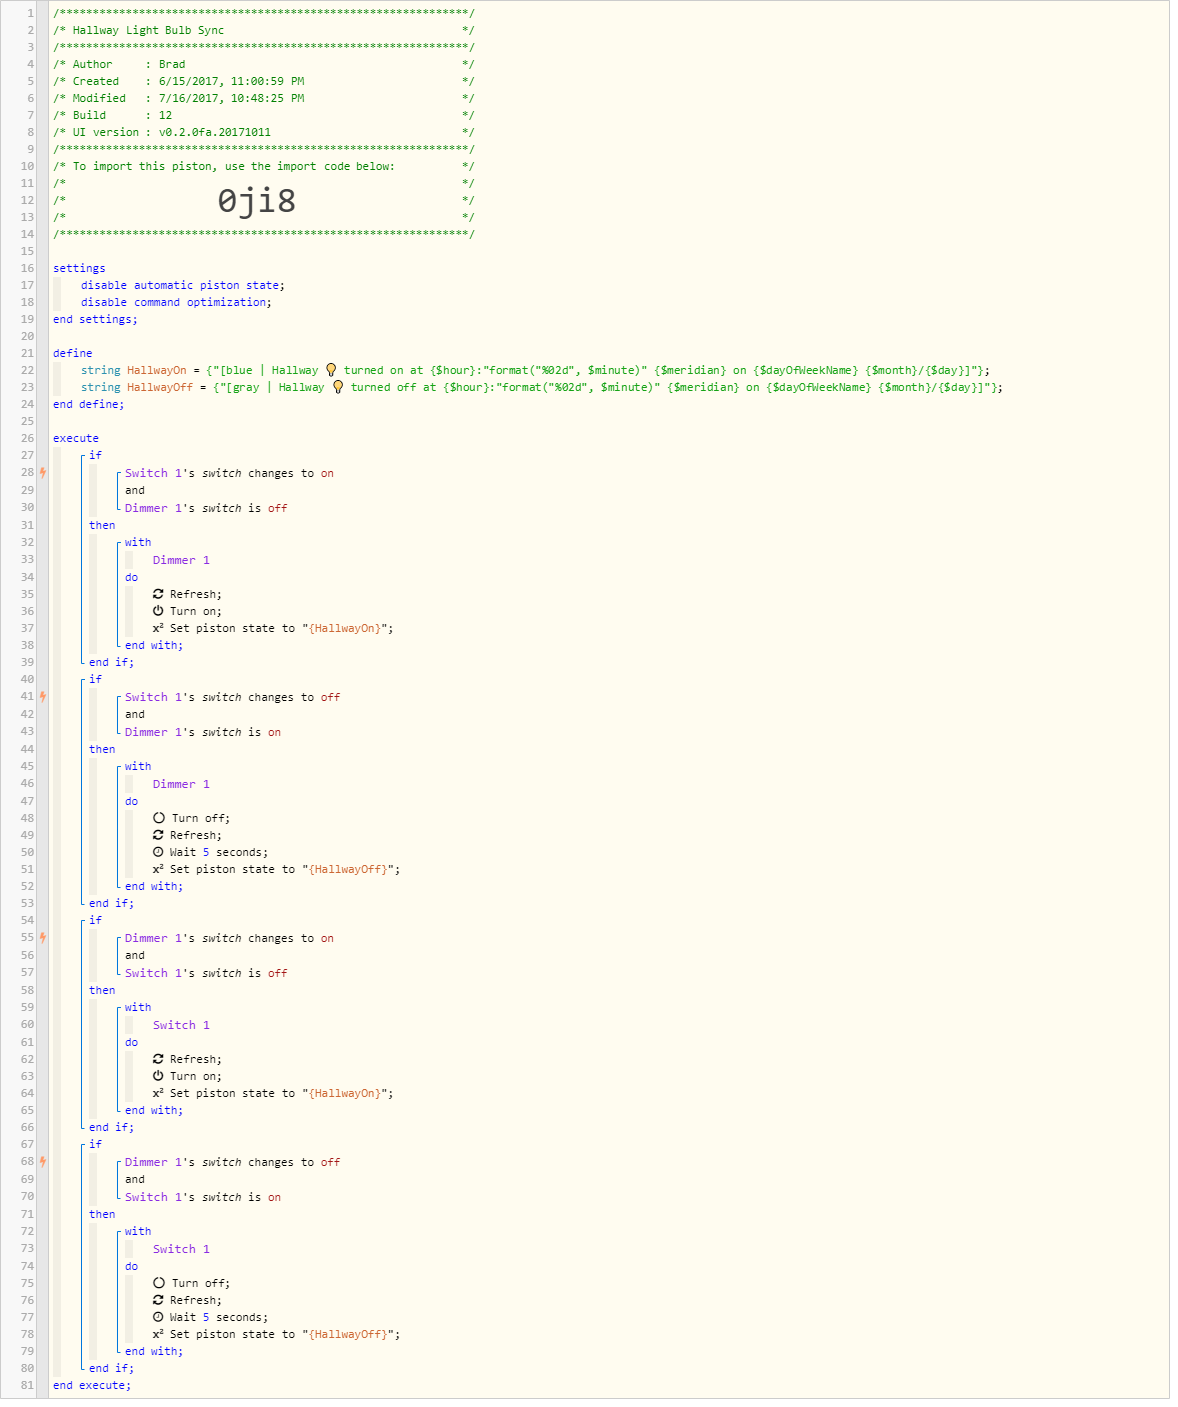Click the clock icon for Wait, line 50
Viewport: 1178px width, 1407px height.
click(x=158, y=852)
